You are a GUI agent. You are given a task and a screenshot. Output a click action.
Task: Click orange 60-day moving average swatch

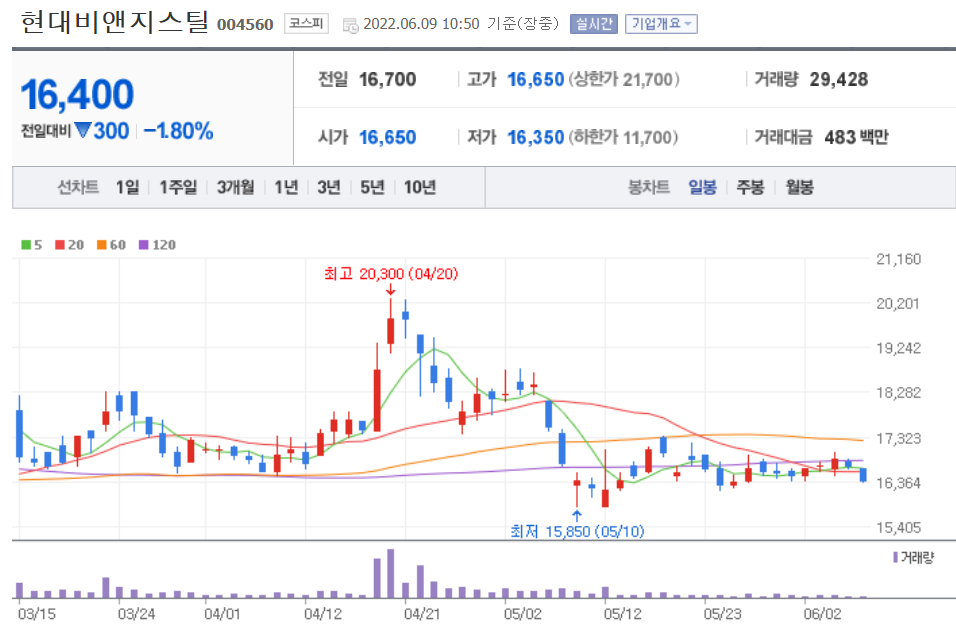(102, 245)
